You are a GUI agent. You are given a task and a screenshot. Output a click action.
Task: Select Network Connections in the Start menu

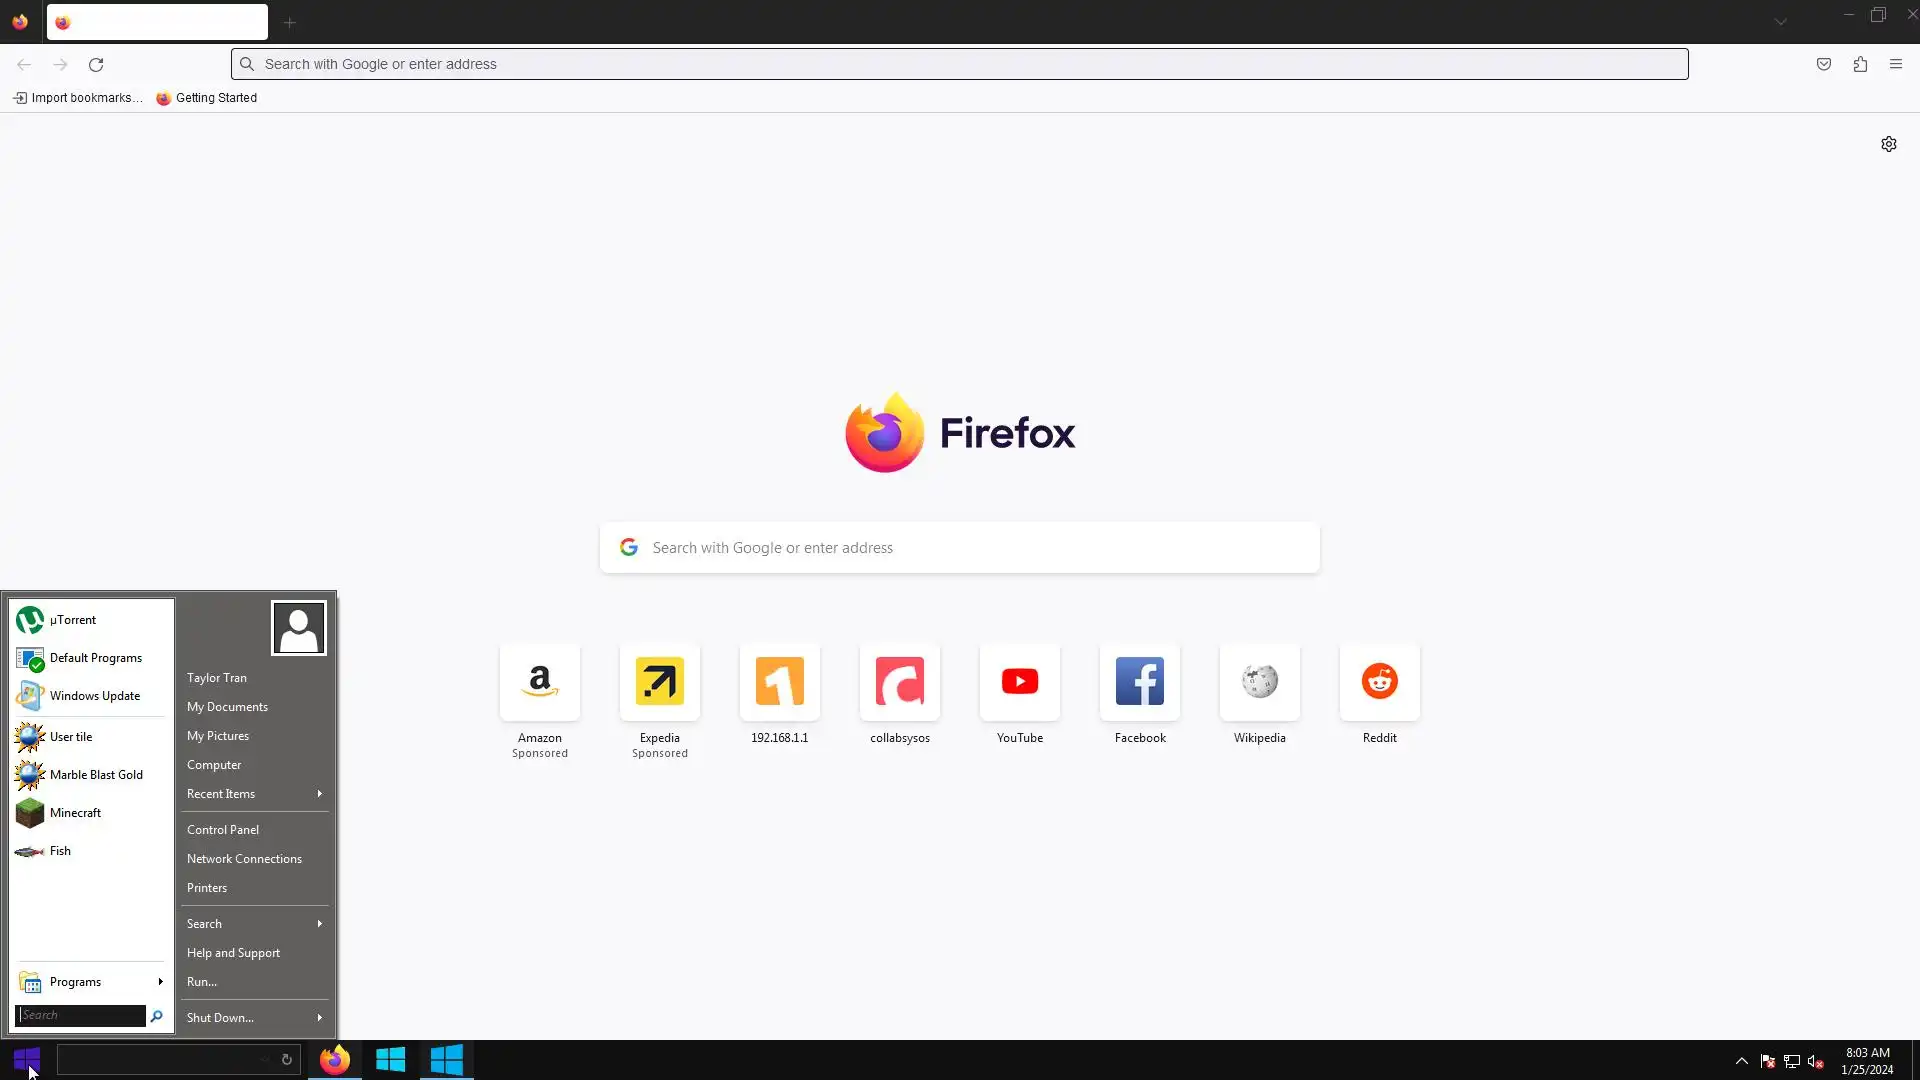tap(244, 859)
